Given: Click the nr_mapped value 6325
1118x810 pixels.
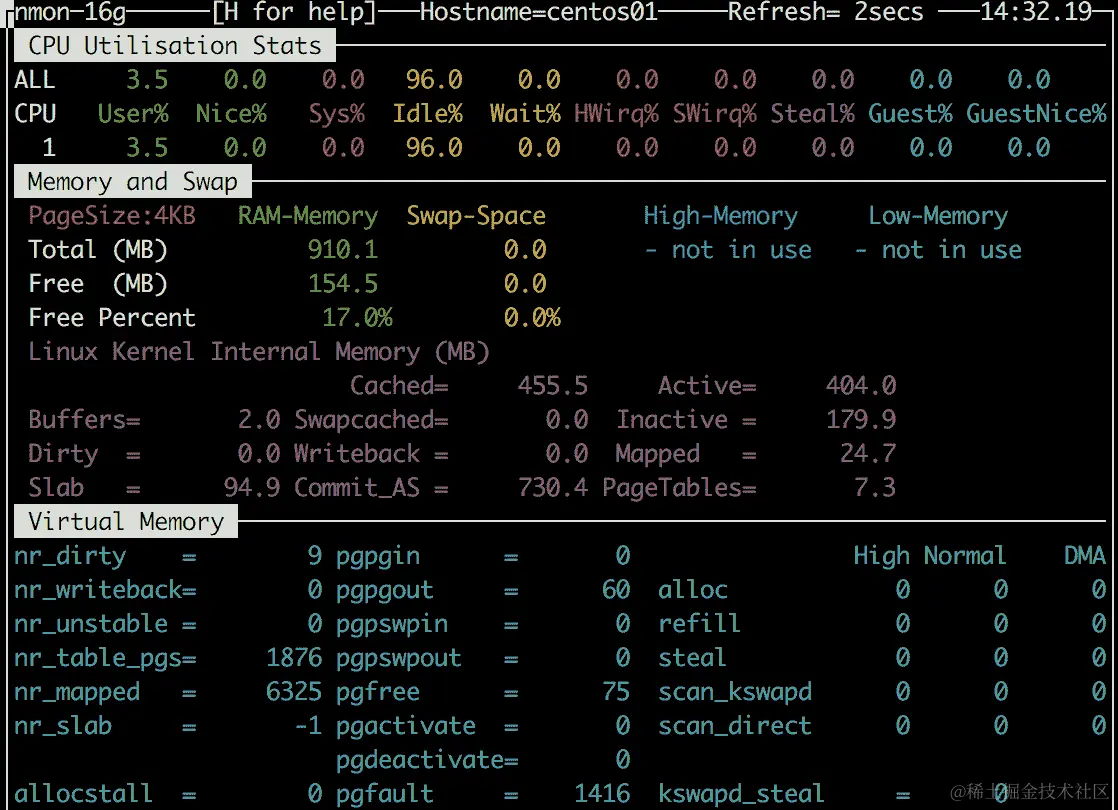Looking at the screenshot, I should [294, 692].
